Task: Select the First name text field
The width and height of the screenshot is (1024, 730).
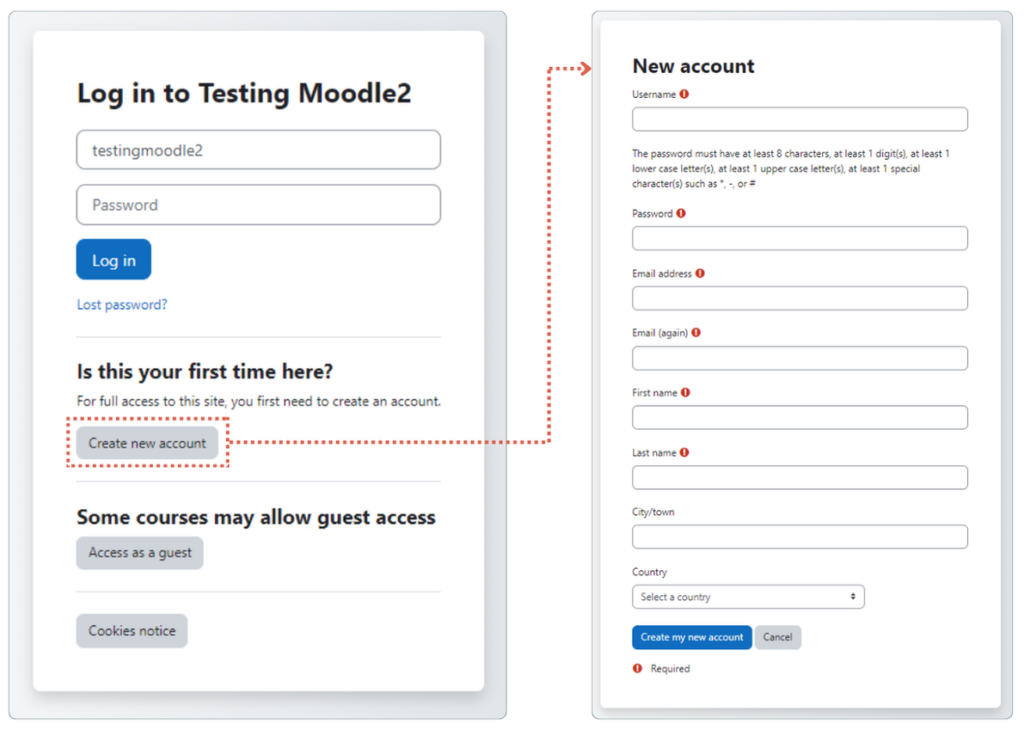Action: click(798, 417)
